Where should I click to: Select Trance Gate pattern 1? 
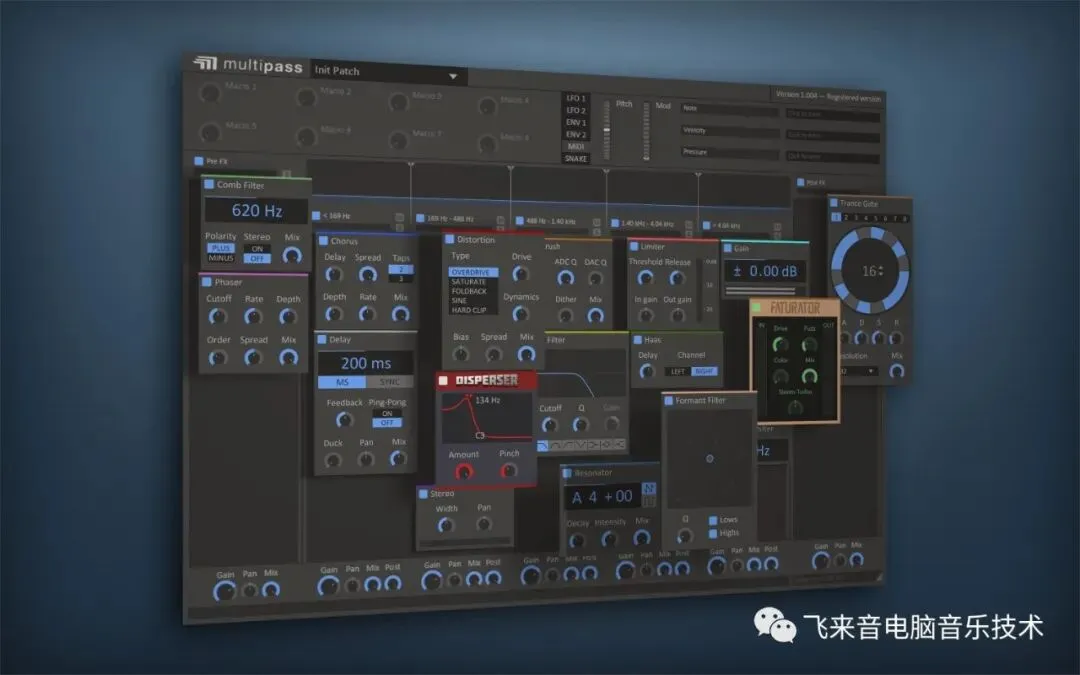836,217
